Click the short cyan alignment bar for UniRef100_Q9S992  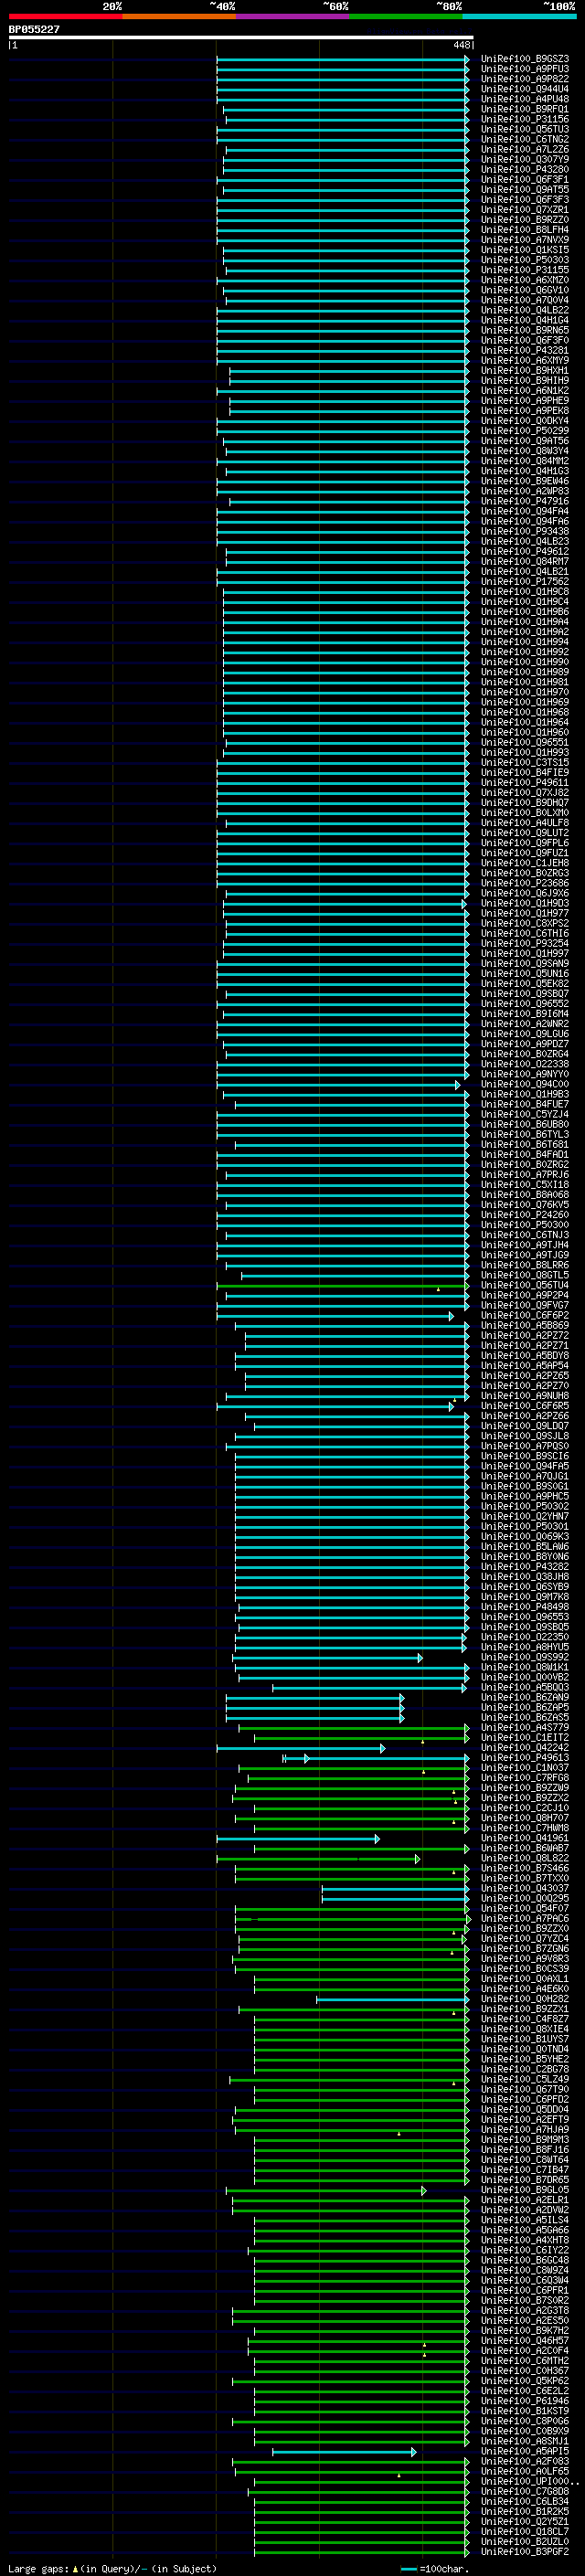tap(328, 1657)
